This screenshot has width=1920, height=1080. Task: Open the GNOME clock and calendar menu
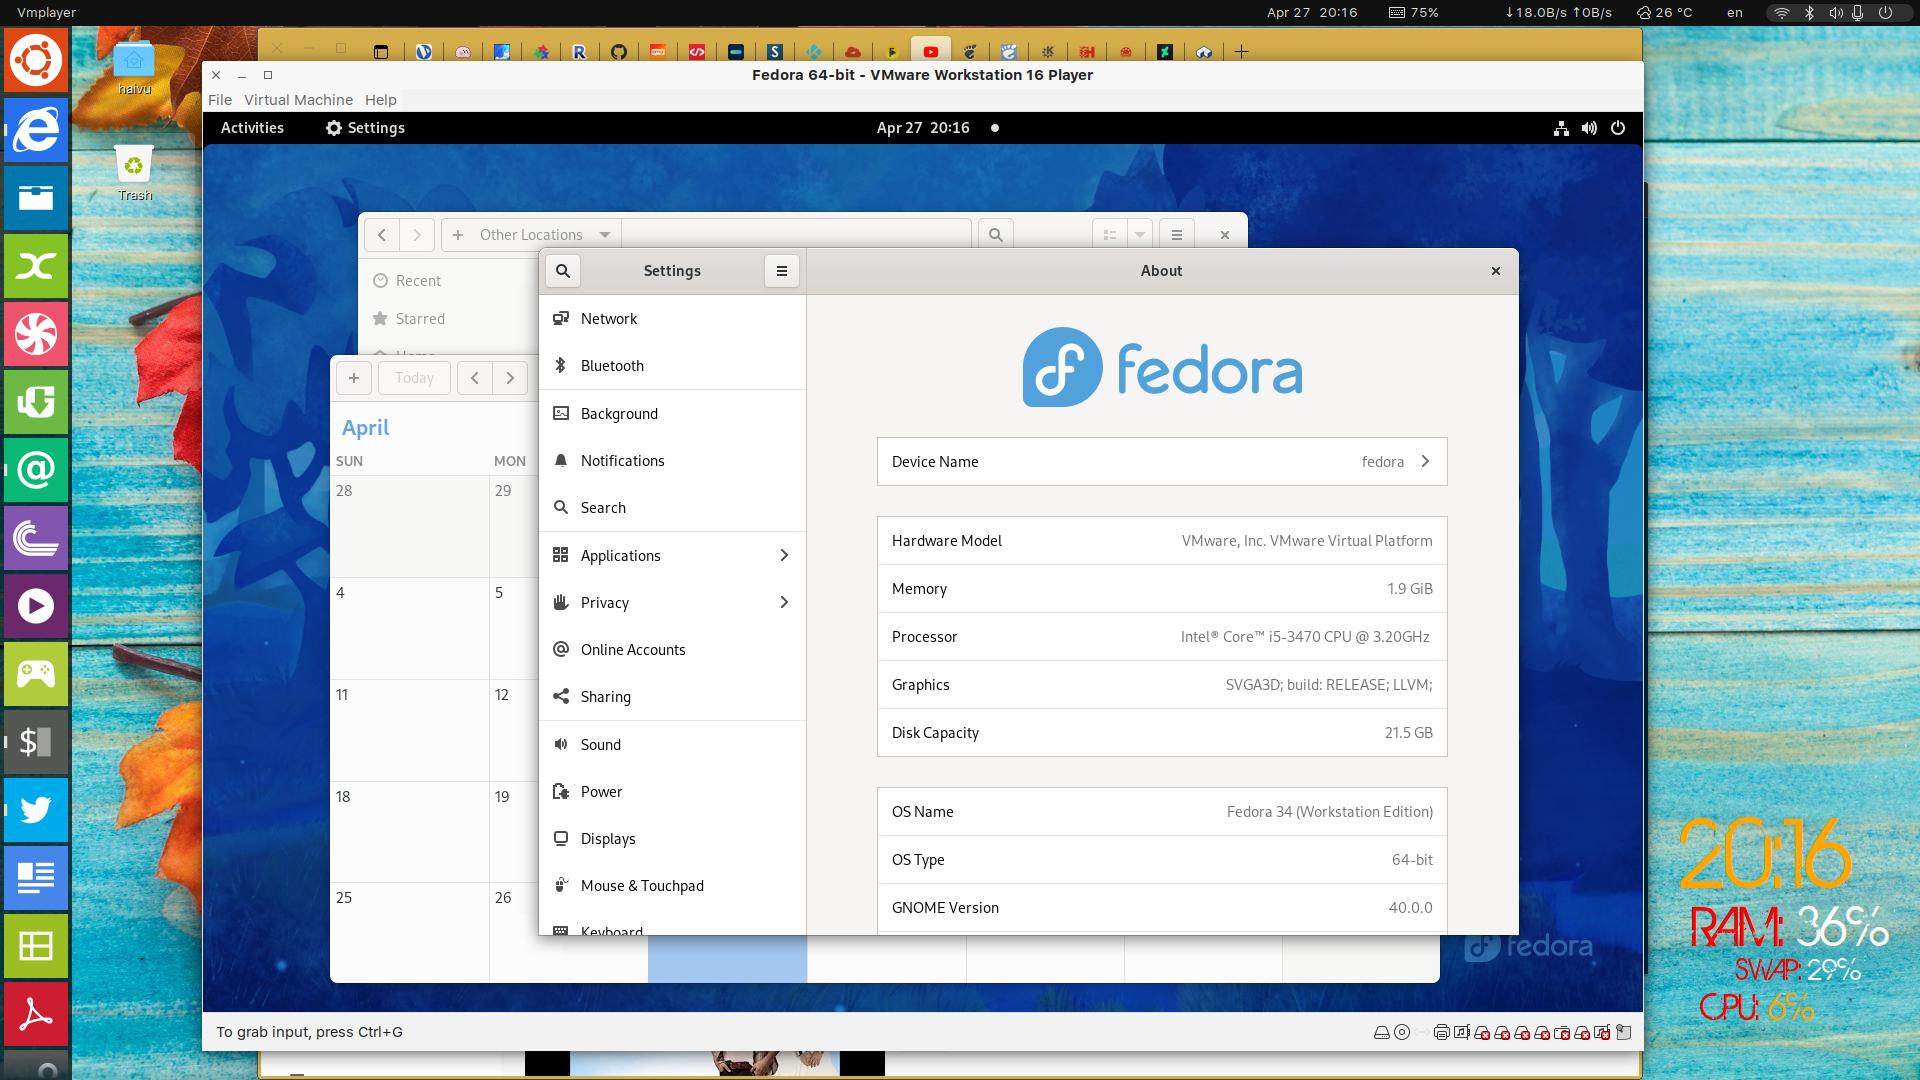point(923,128)
